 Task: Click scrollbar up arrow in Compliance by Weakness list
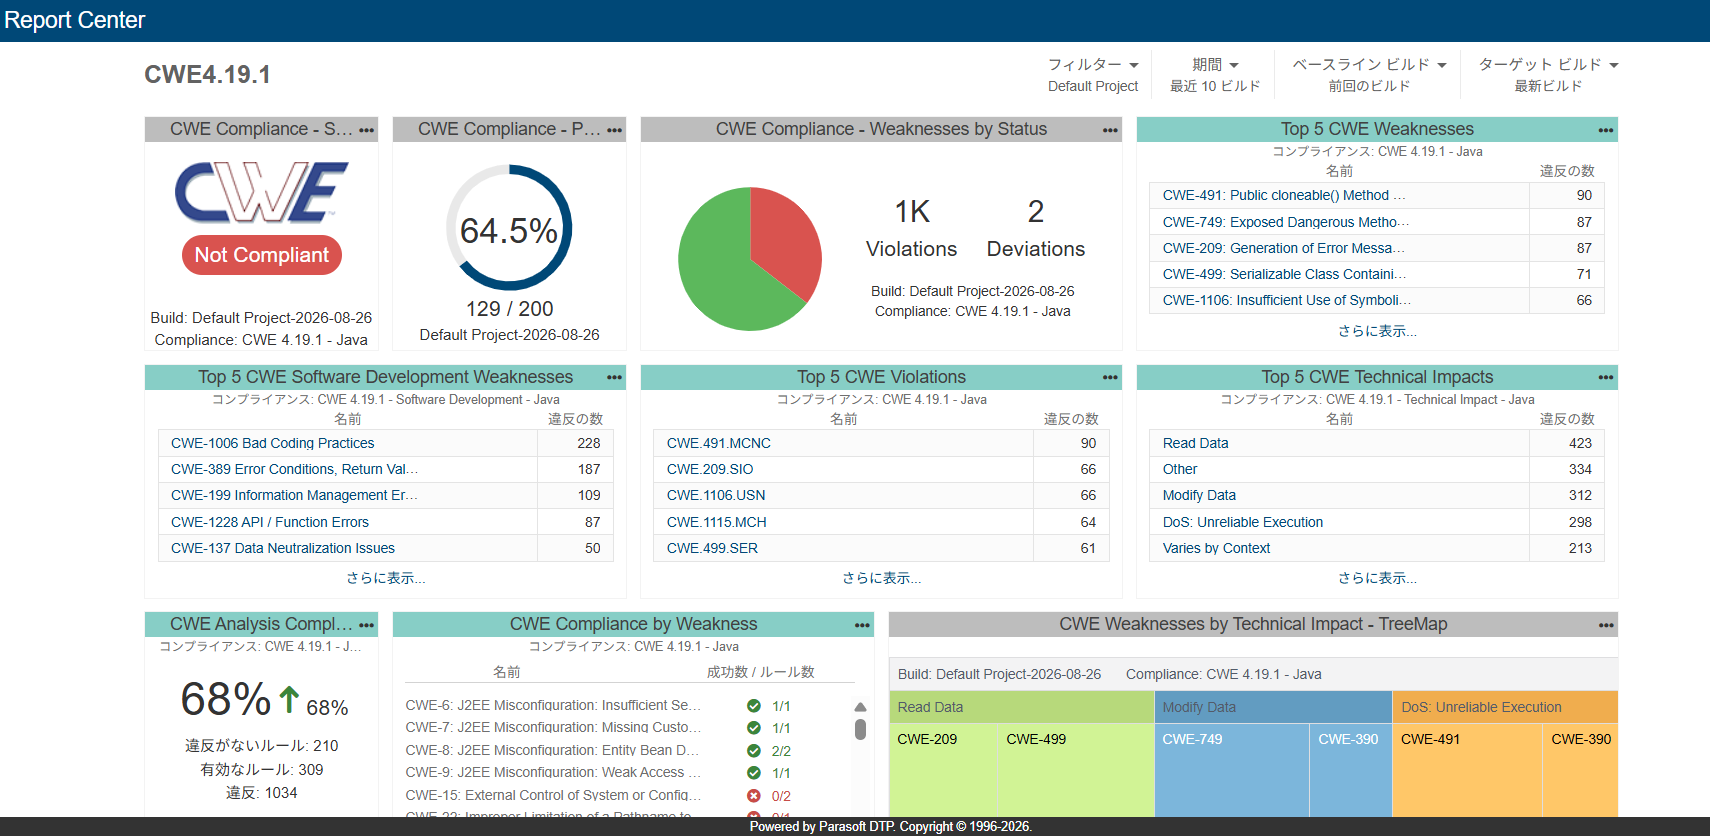tap(860, 707)
